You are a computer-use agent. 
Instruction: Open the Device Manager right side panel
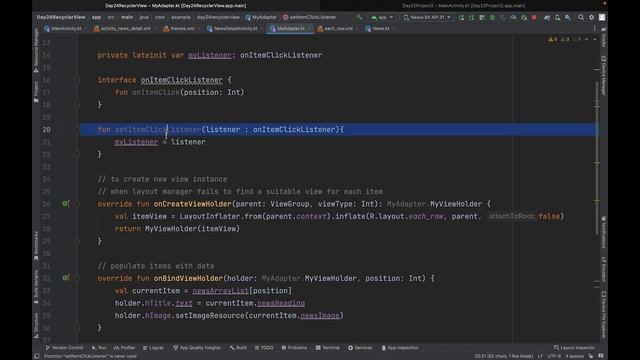[603, 76]
